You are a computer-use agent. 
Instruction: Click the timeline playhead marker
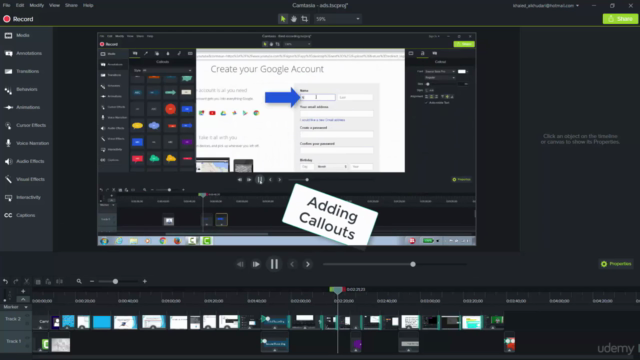click(337, 290)
